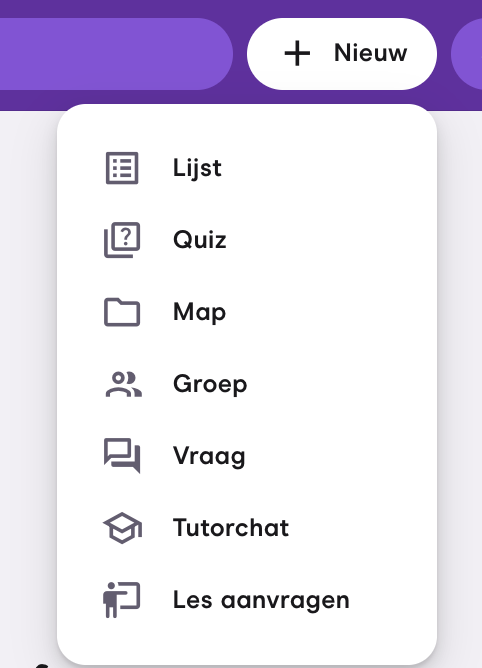
Task: Click the Groep people icon
Action: [124, 384]
